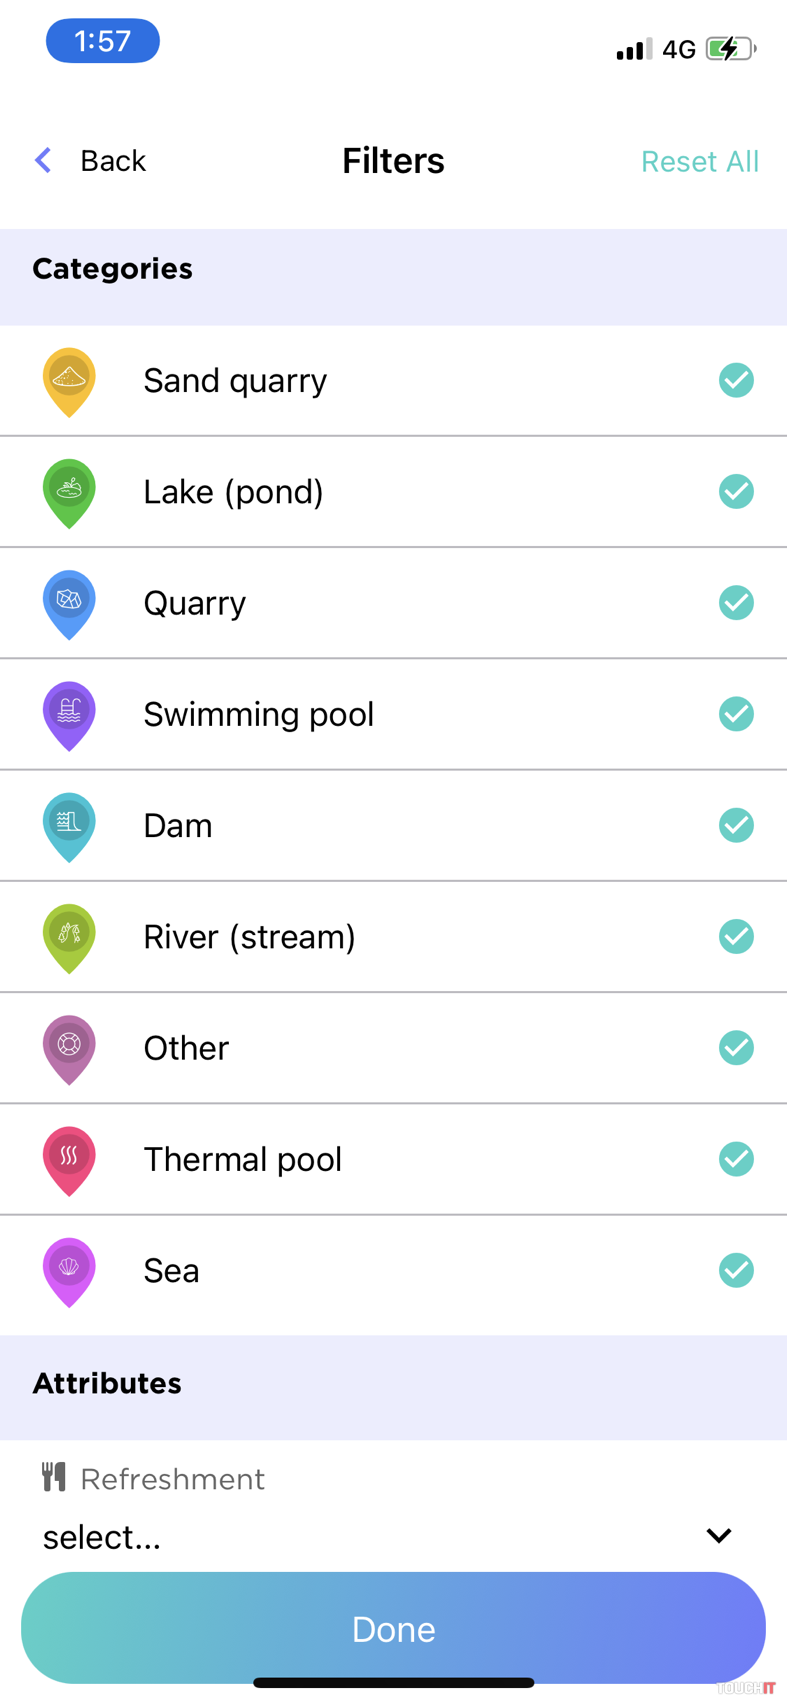The width and height of the screenshot is (787, 1705).
Task: Tap the pink Sea shell pin icon
Action: [69, 1271]
